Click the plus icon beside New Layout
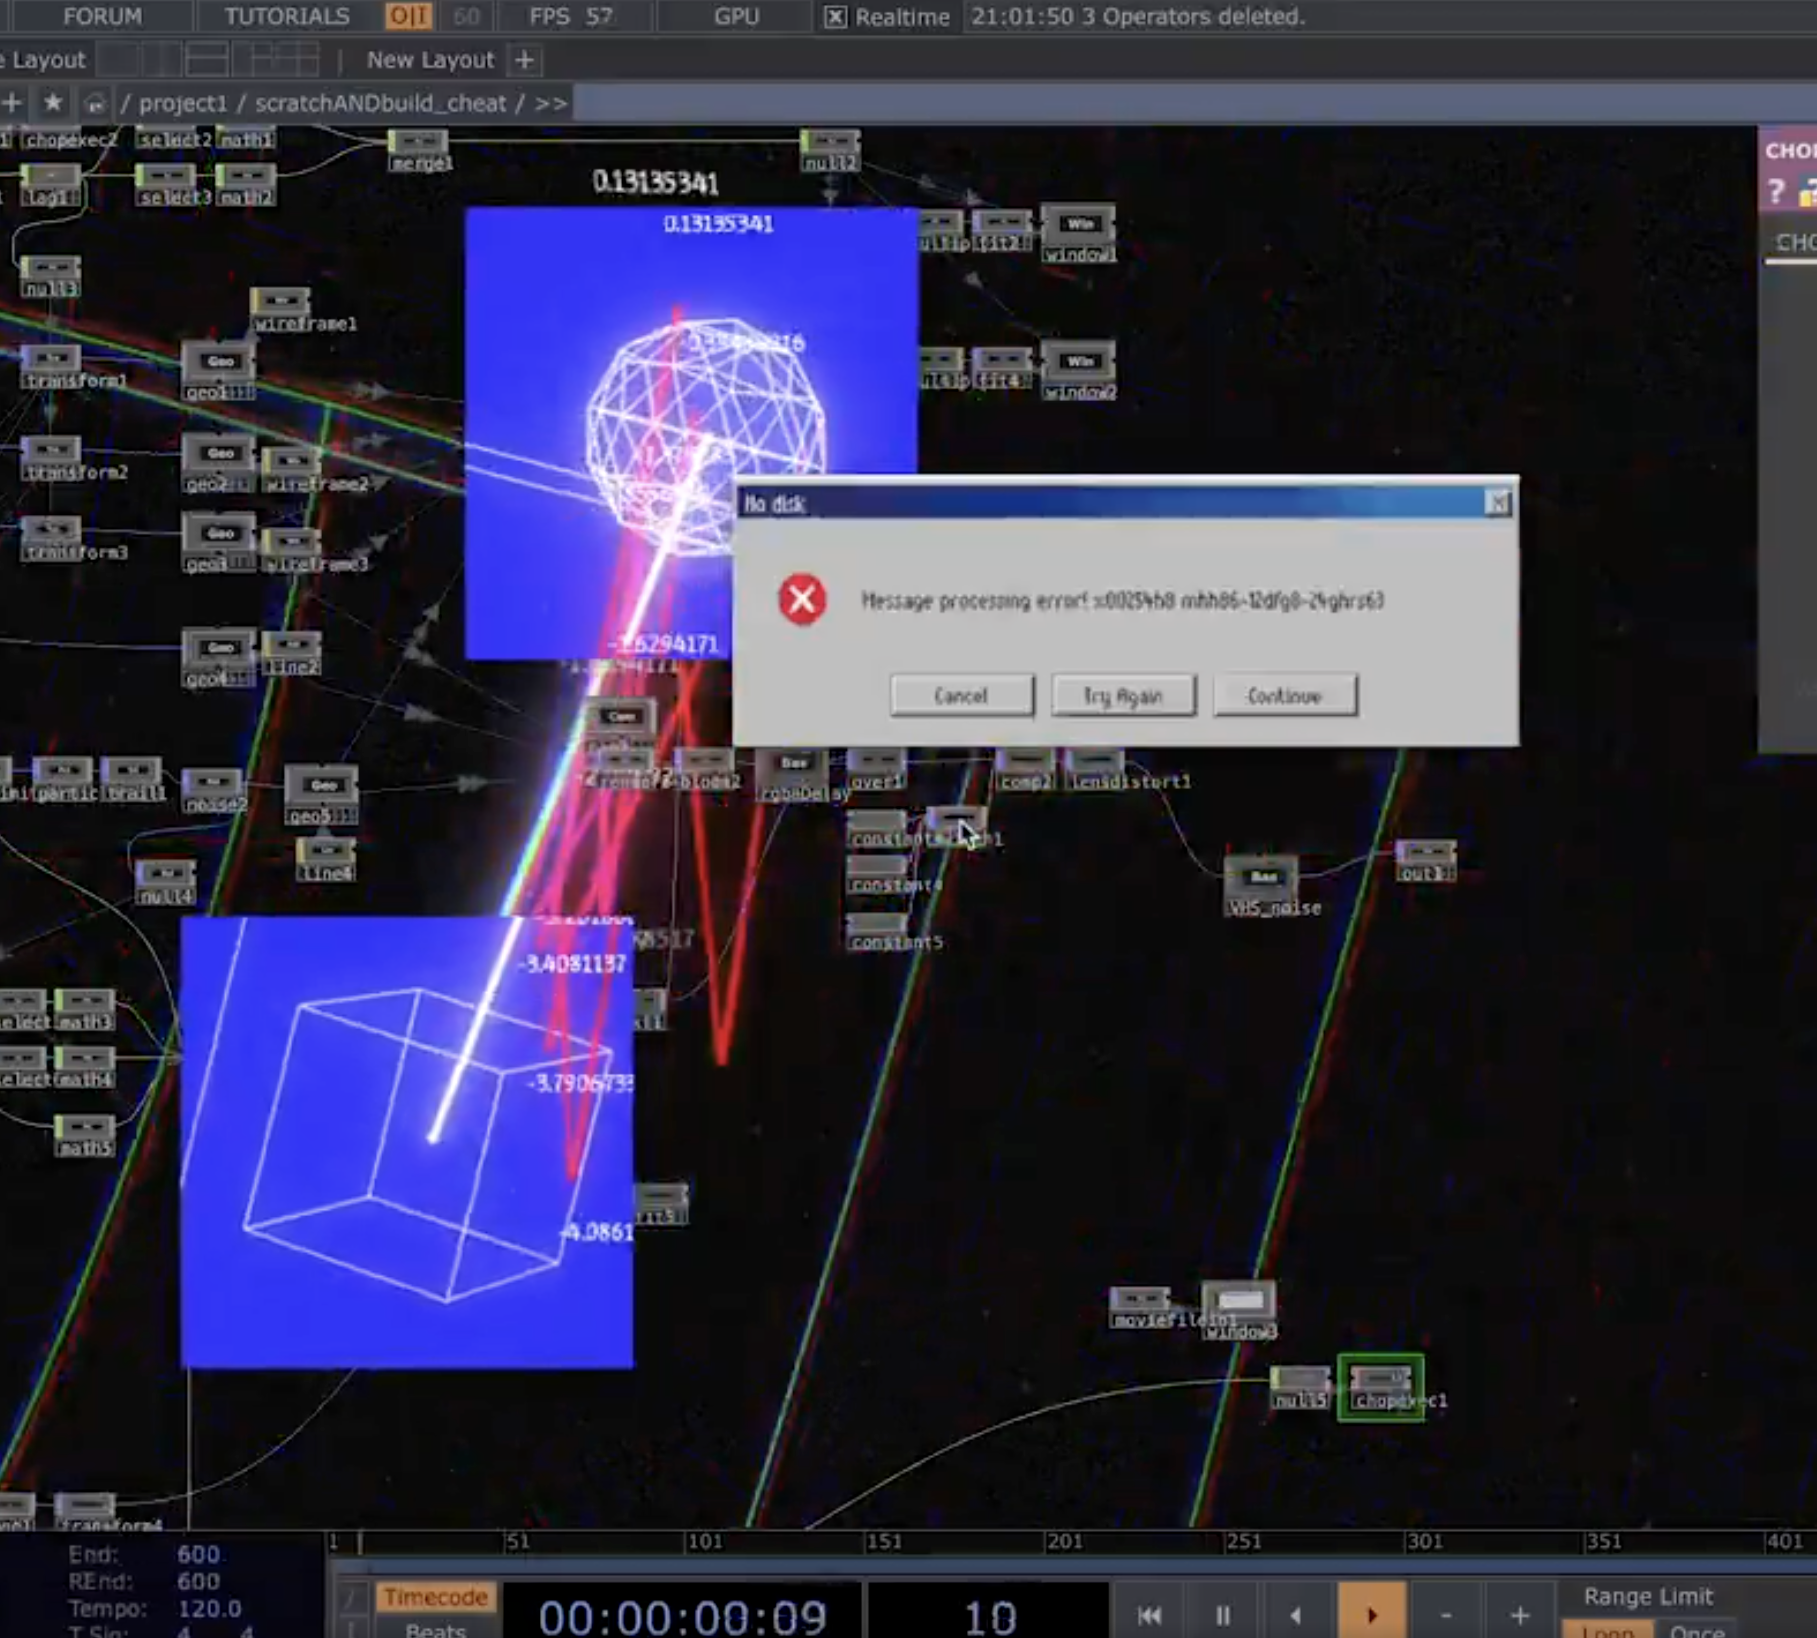The image size is (1817, 1638). coord(524,60)
